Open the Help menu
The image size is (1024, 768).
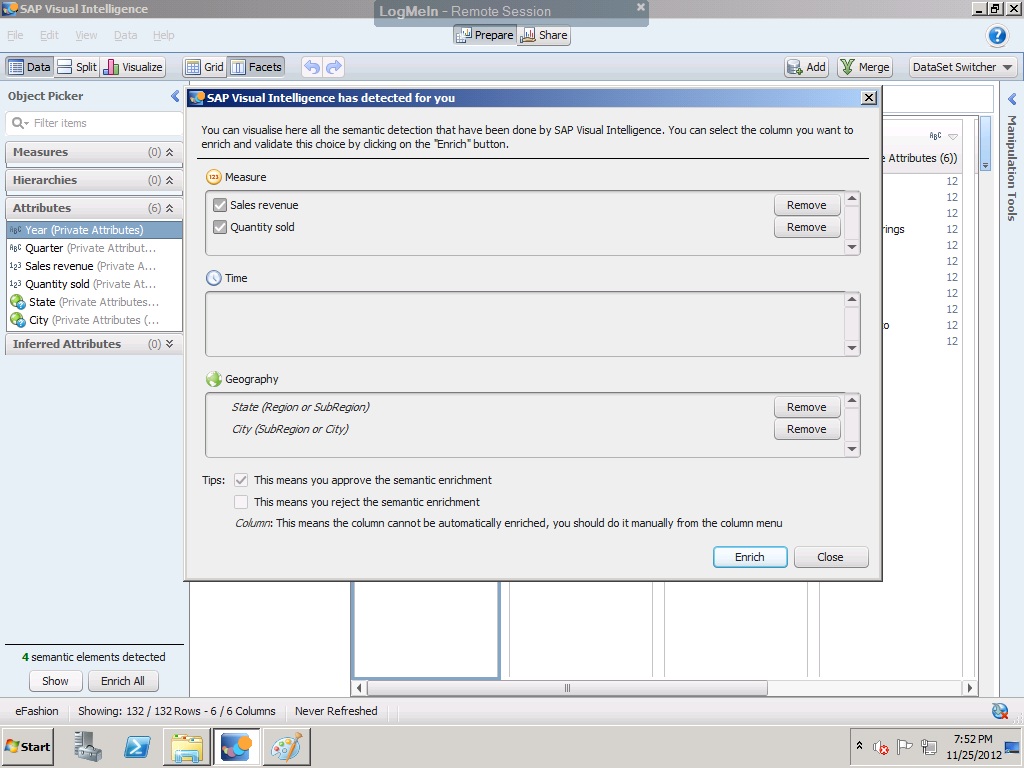pos(163,35)
